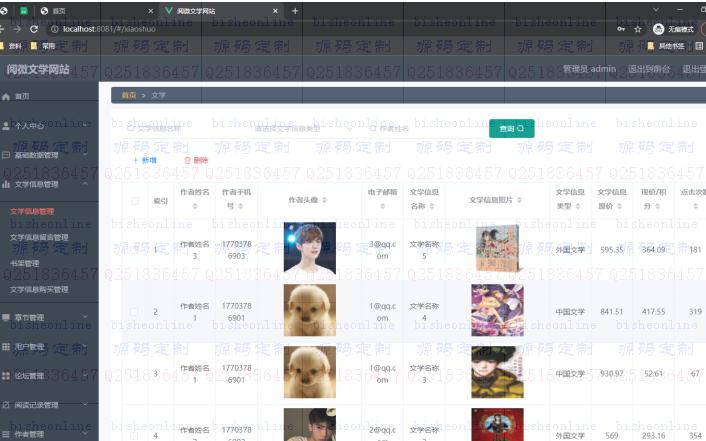Screen dimensions: 706x441
Task: Click the browser forward arrow
Action: pyautogui.click(x=17, y=29)
